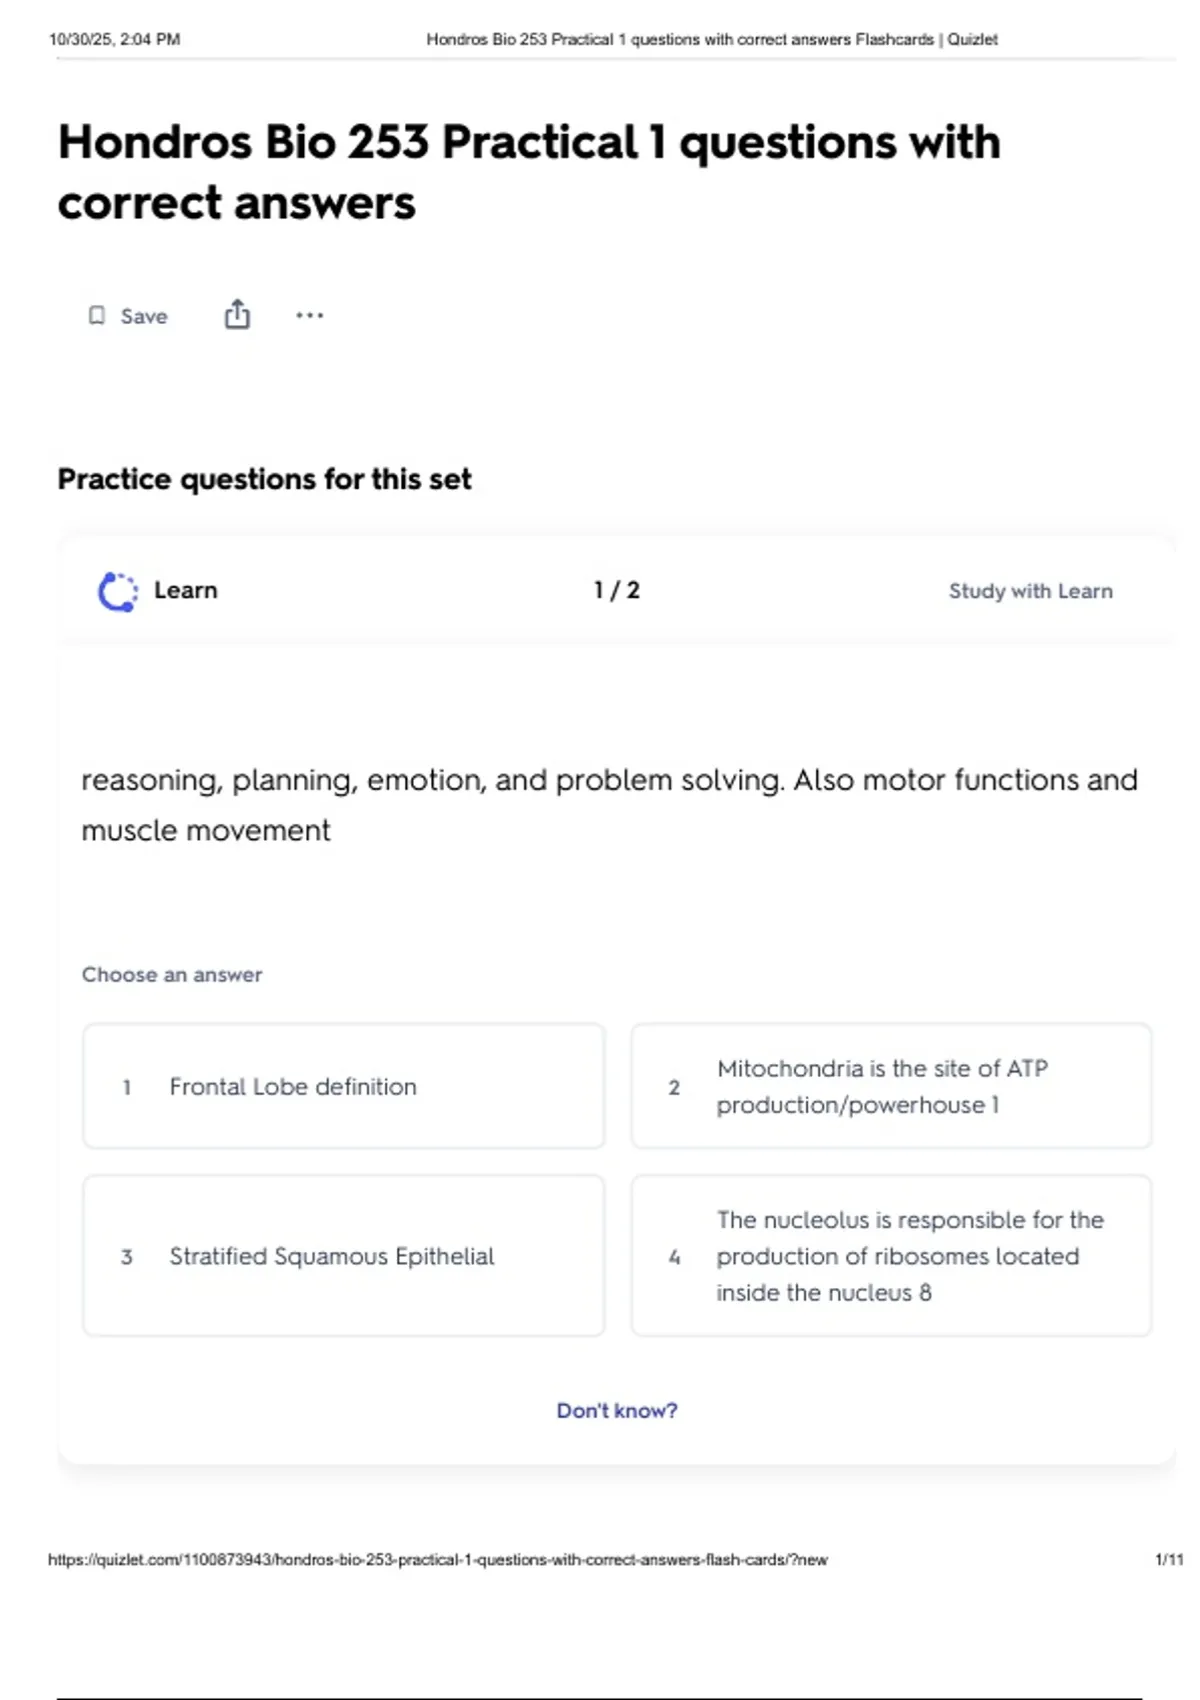This screenshot has height=1700, width=1200.
Task: Open Study with Learn link
Action: (x=1030, y=591)
